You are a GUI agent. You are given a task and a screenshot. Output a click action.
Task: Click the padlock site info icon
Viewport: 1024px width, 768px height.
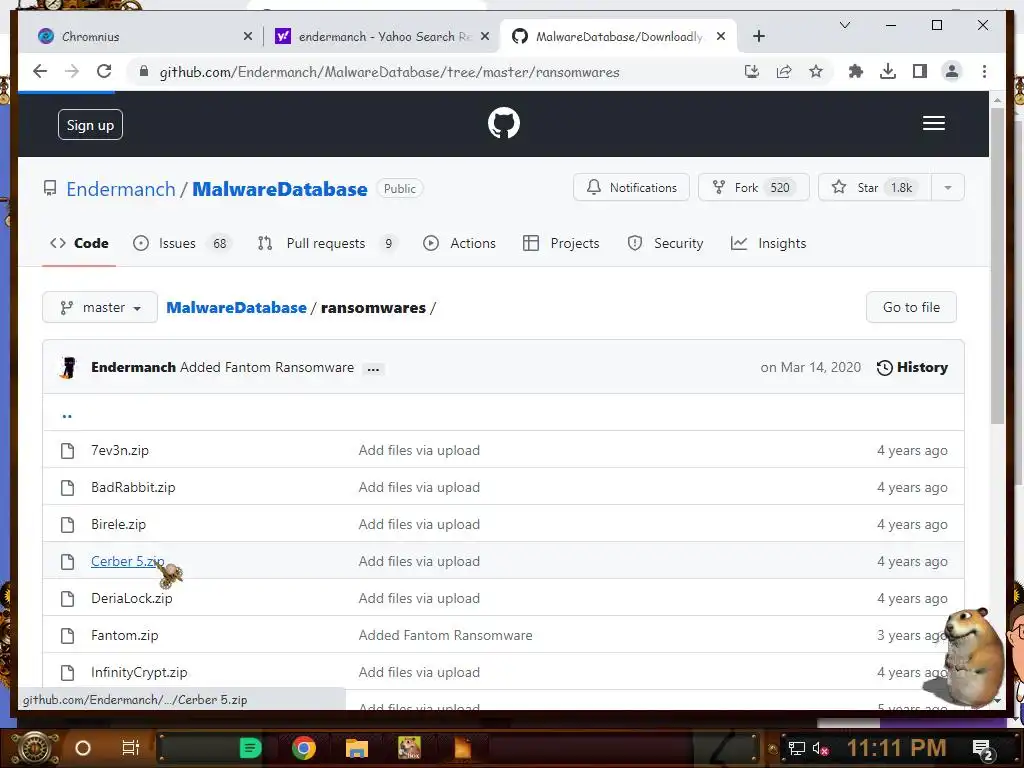(x=144, y=71)
